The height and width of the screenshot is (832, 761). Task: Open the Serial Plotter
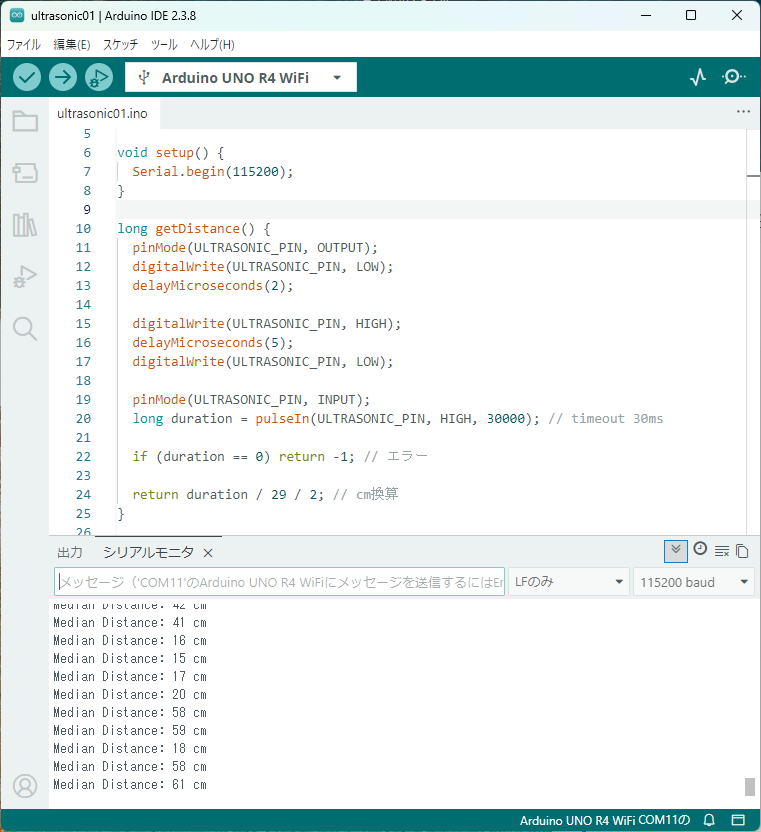(x=698, y=77)
